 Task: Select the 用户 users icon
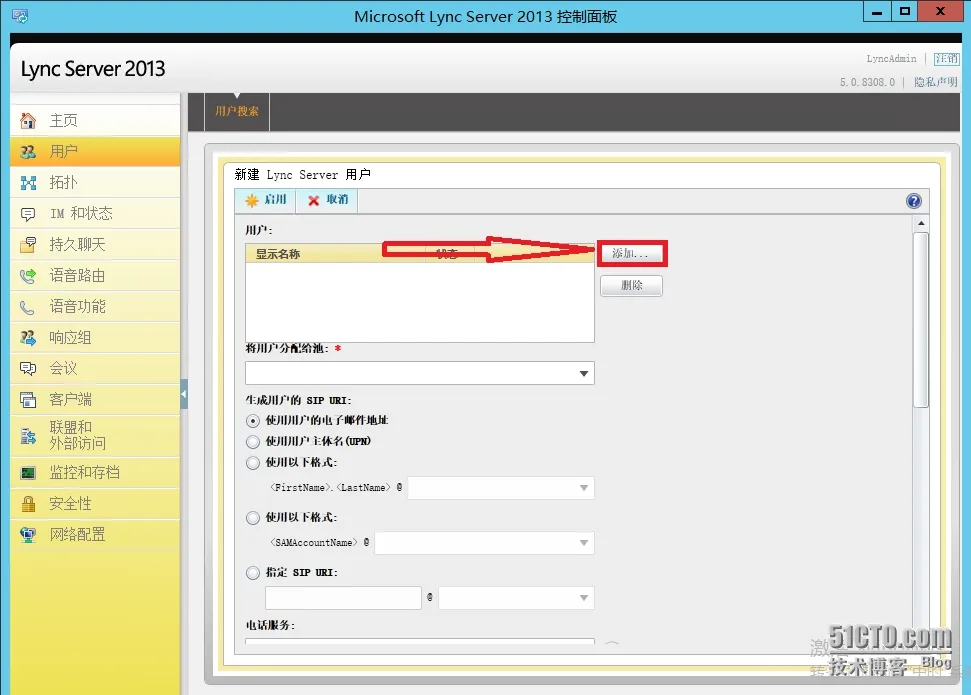coord(28,152)
